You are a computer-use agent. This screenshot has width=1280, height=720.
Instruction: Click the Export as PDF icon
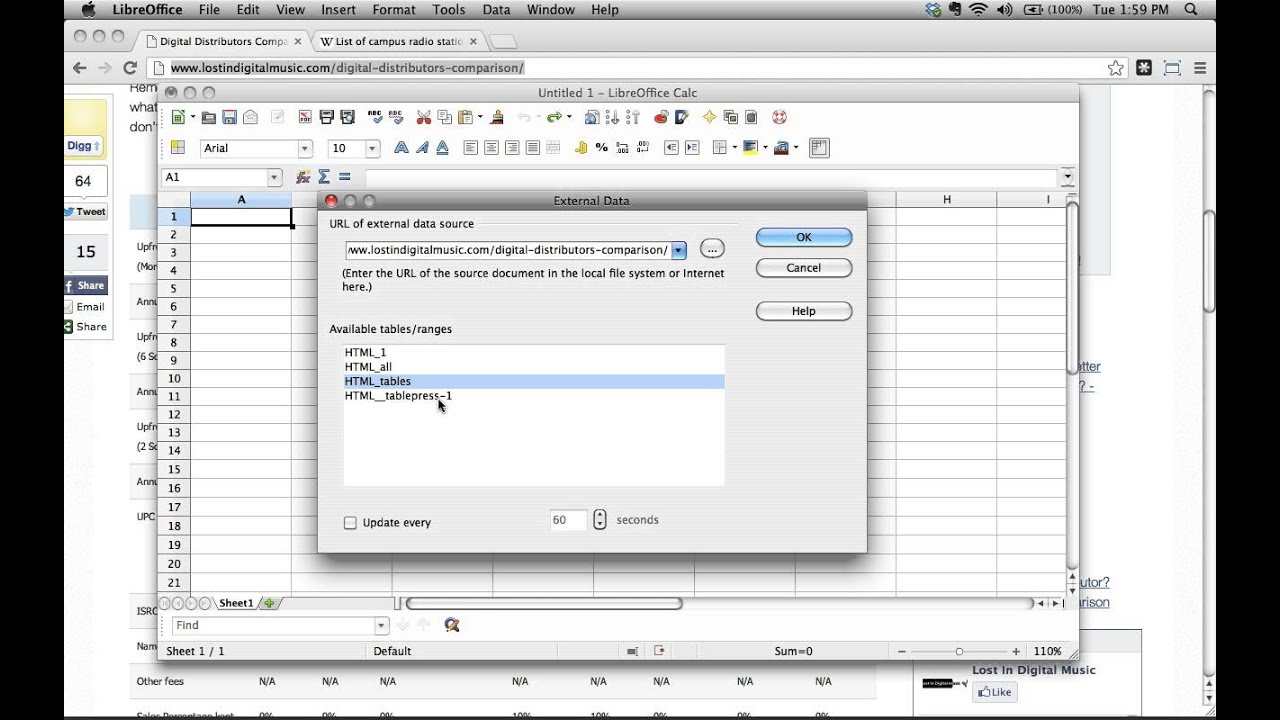point(304,117)
